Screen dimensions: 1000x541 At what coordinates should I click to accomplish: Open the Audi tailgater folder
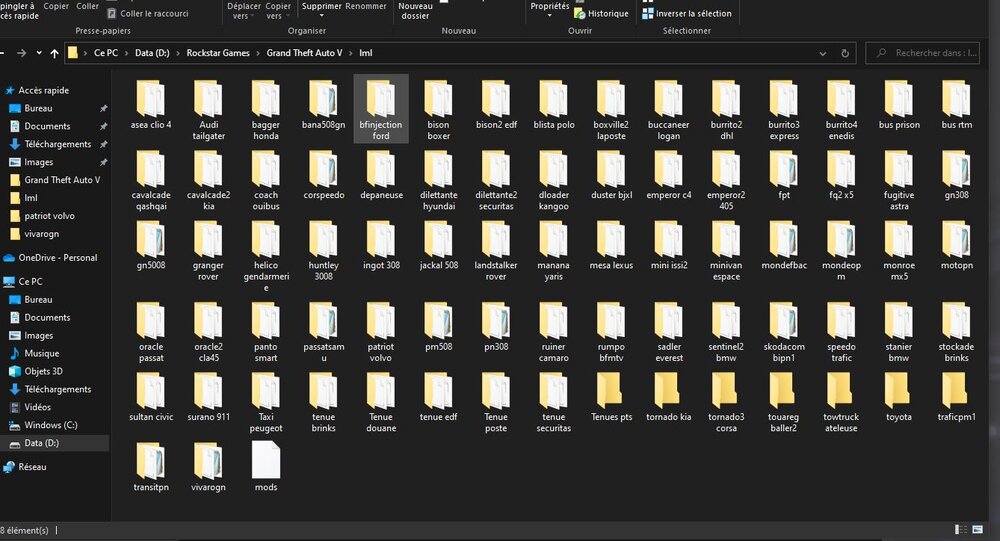click(209, 110)
